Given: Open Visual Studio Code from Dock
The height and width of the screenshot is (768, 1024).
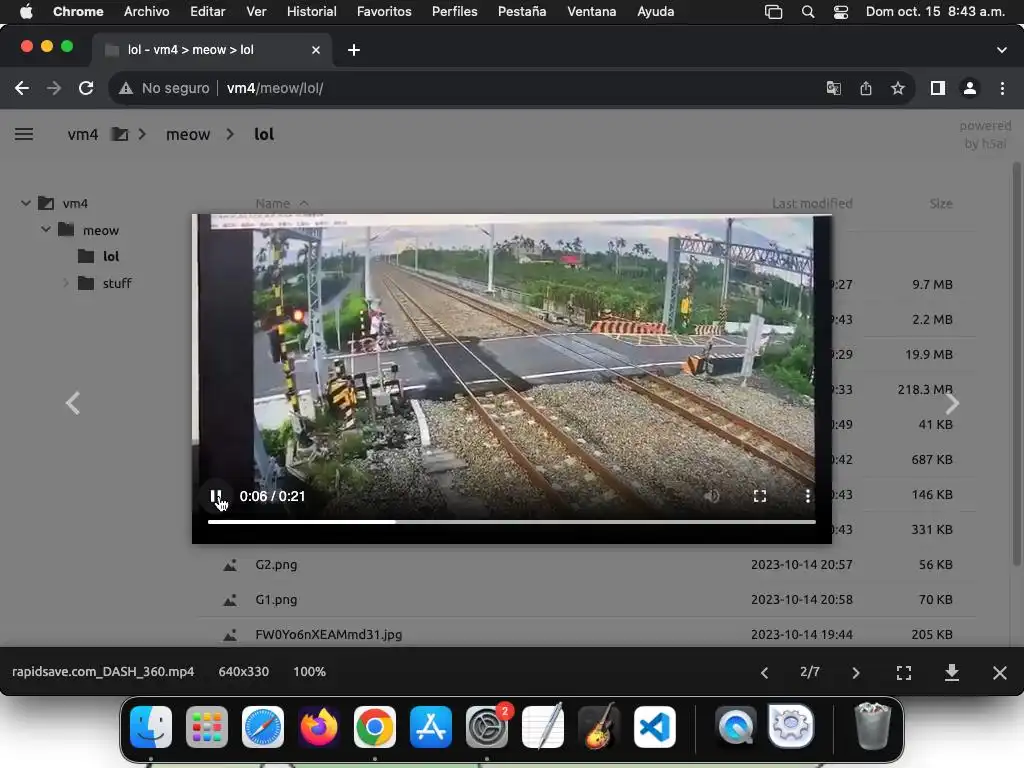Looking at the screenshot, I should pos(654,726).
